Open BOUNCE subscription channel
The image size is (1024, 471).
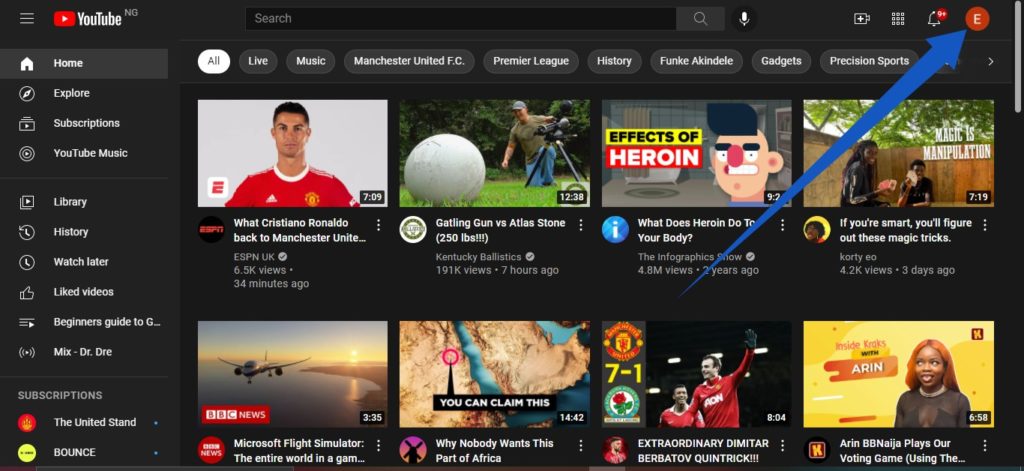(x=84, y=453)
